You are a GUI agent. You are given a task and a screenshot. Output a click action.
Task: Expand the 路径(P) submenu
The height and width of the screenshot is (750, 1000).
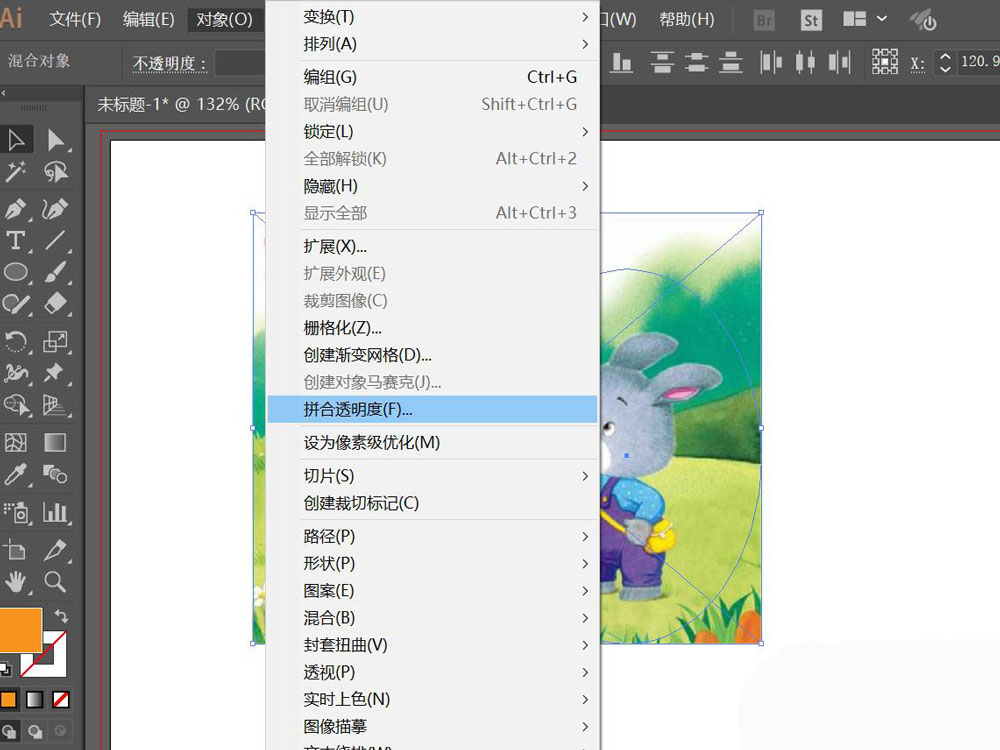click(432, 536)
